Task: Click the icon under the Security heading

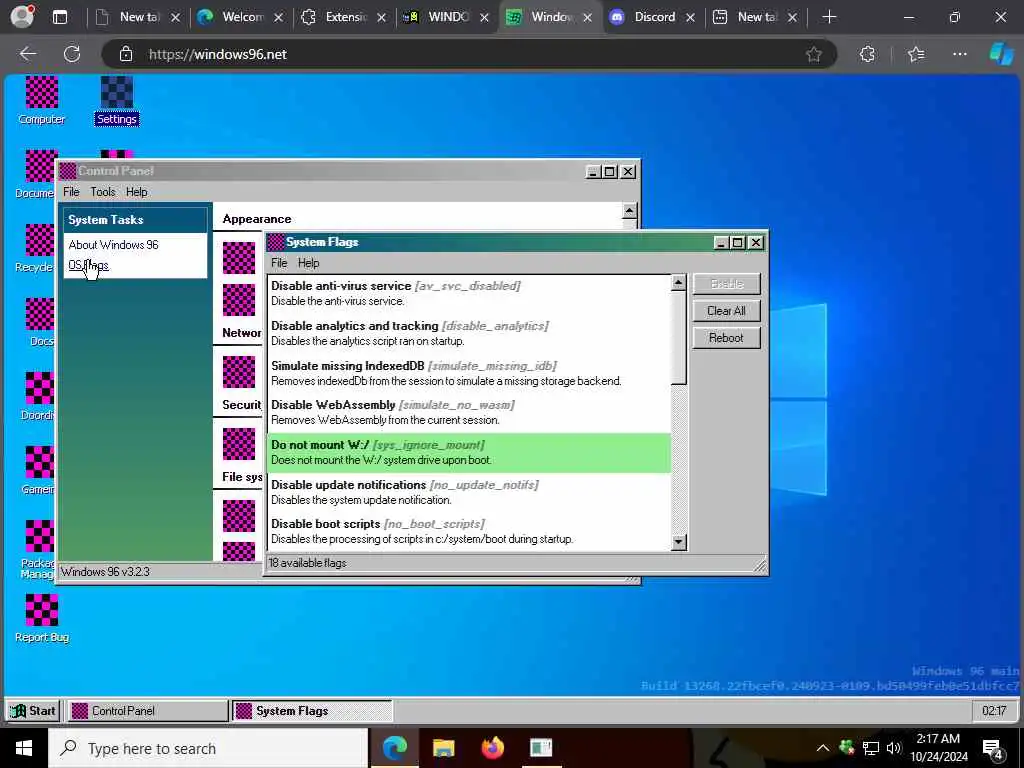Action: point(239,444)
